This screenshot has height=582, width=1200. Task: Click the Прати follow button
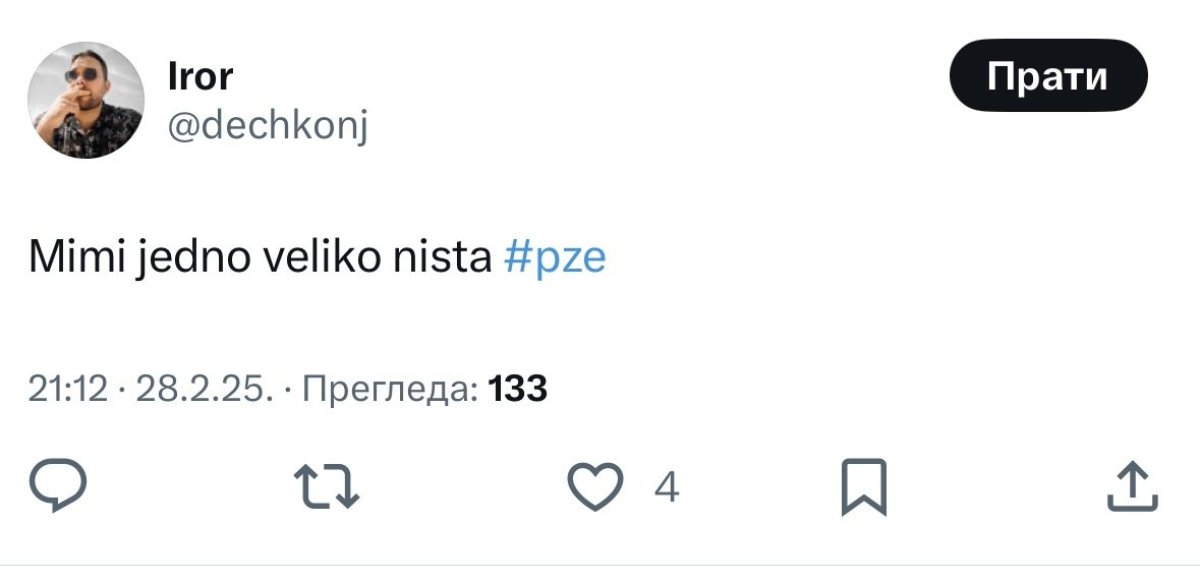click(1048, 75)
